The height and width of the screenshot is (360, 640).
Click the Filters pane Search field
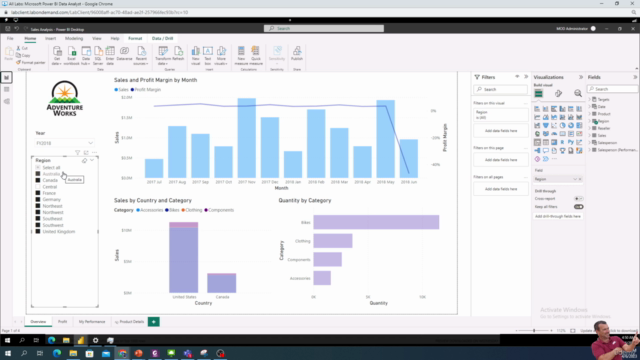coord(501,89)
